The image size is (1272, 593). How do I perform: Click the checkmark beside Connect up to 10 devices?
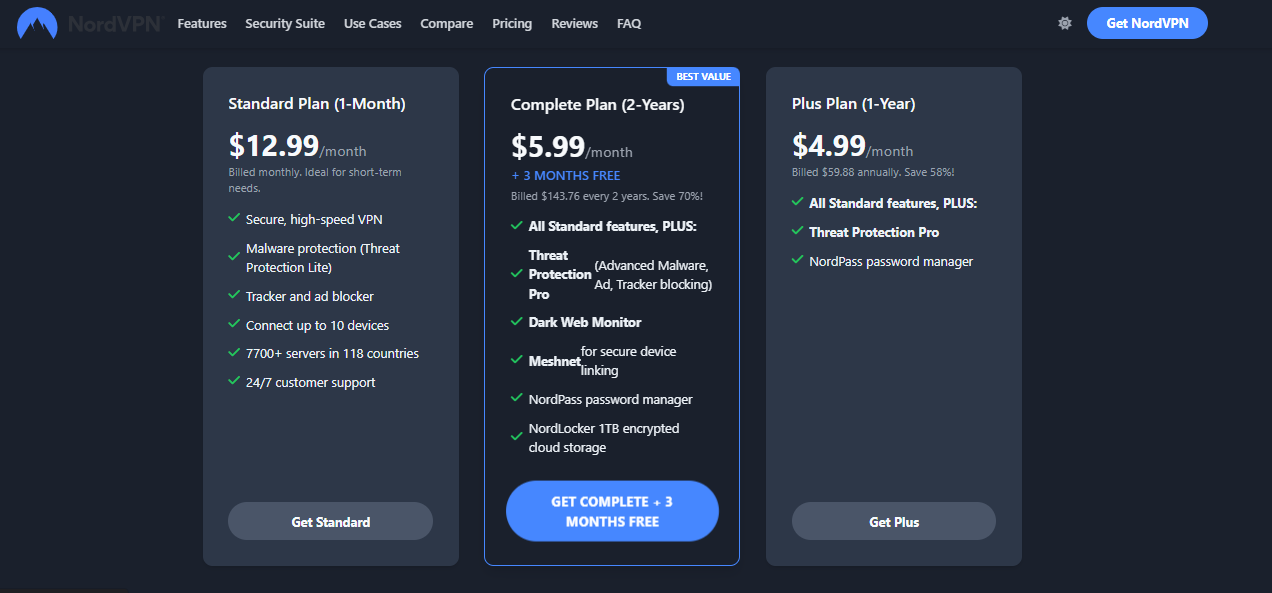[234, 325]
